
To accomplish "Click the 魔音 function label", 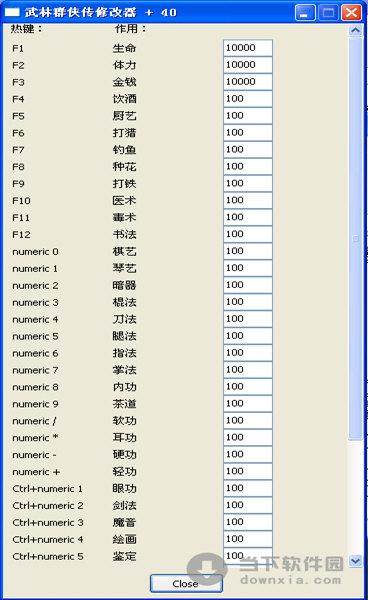I will [125, 522].
